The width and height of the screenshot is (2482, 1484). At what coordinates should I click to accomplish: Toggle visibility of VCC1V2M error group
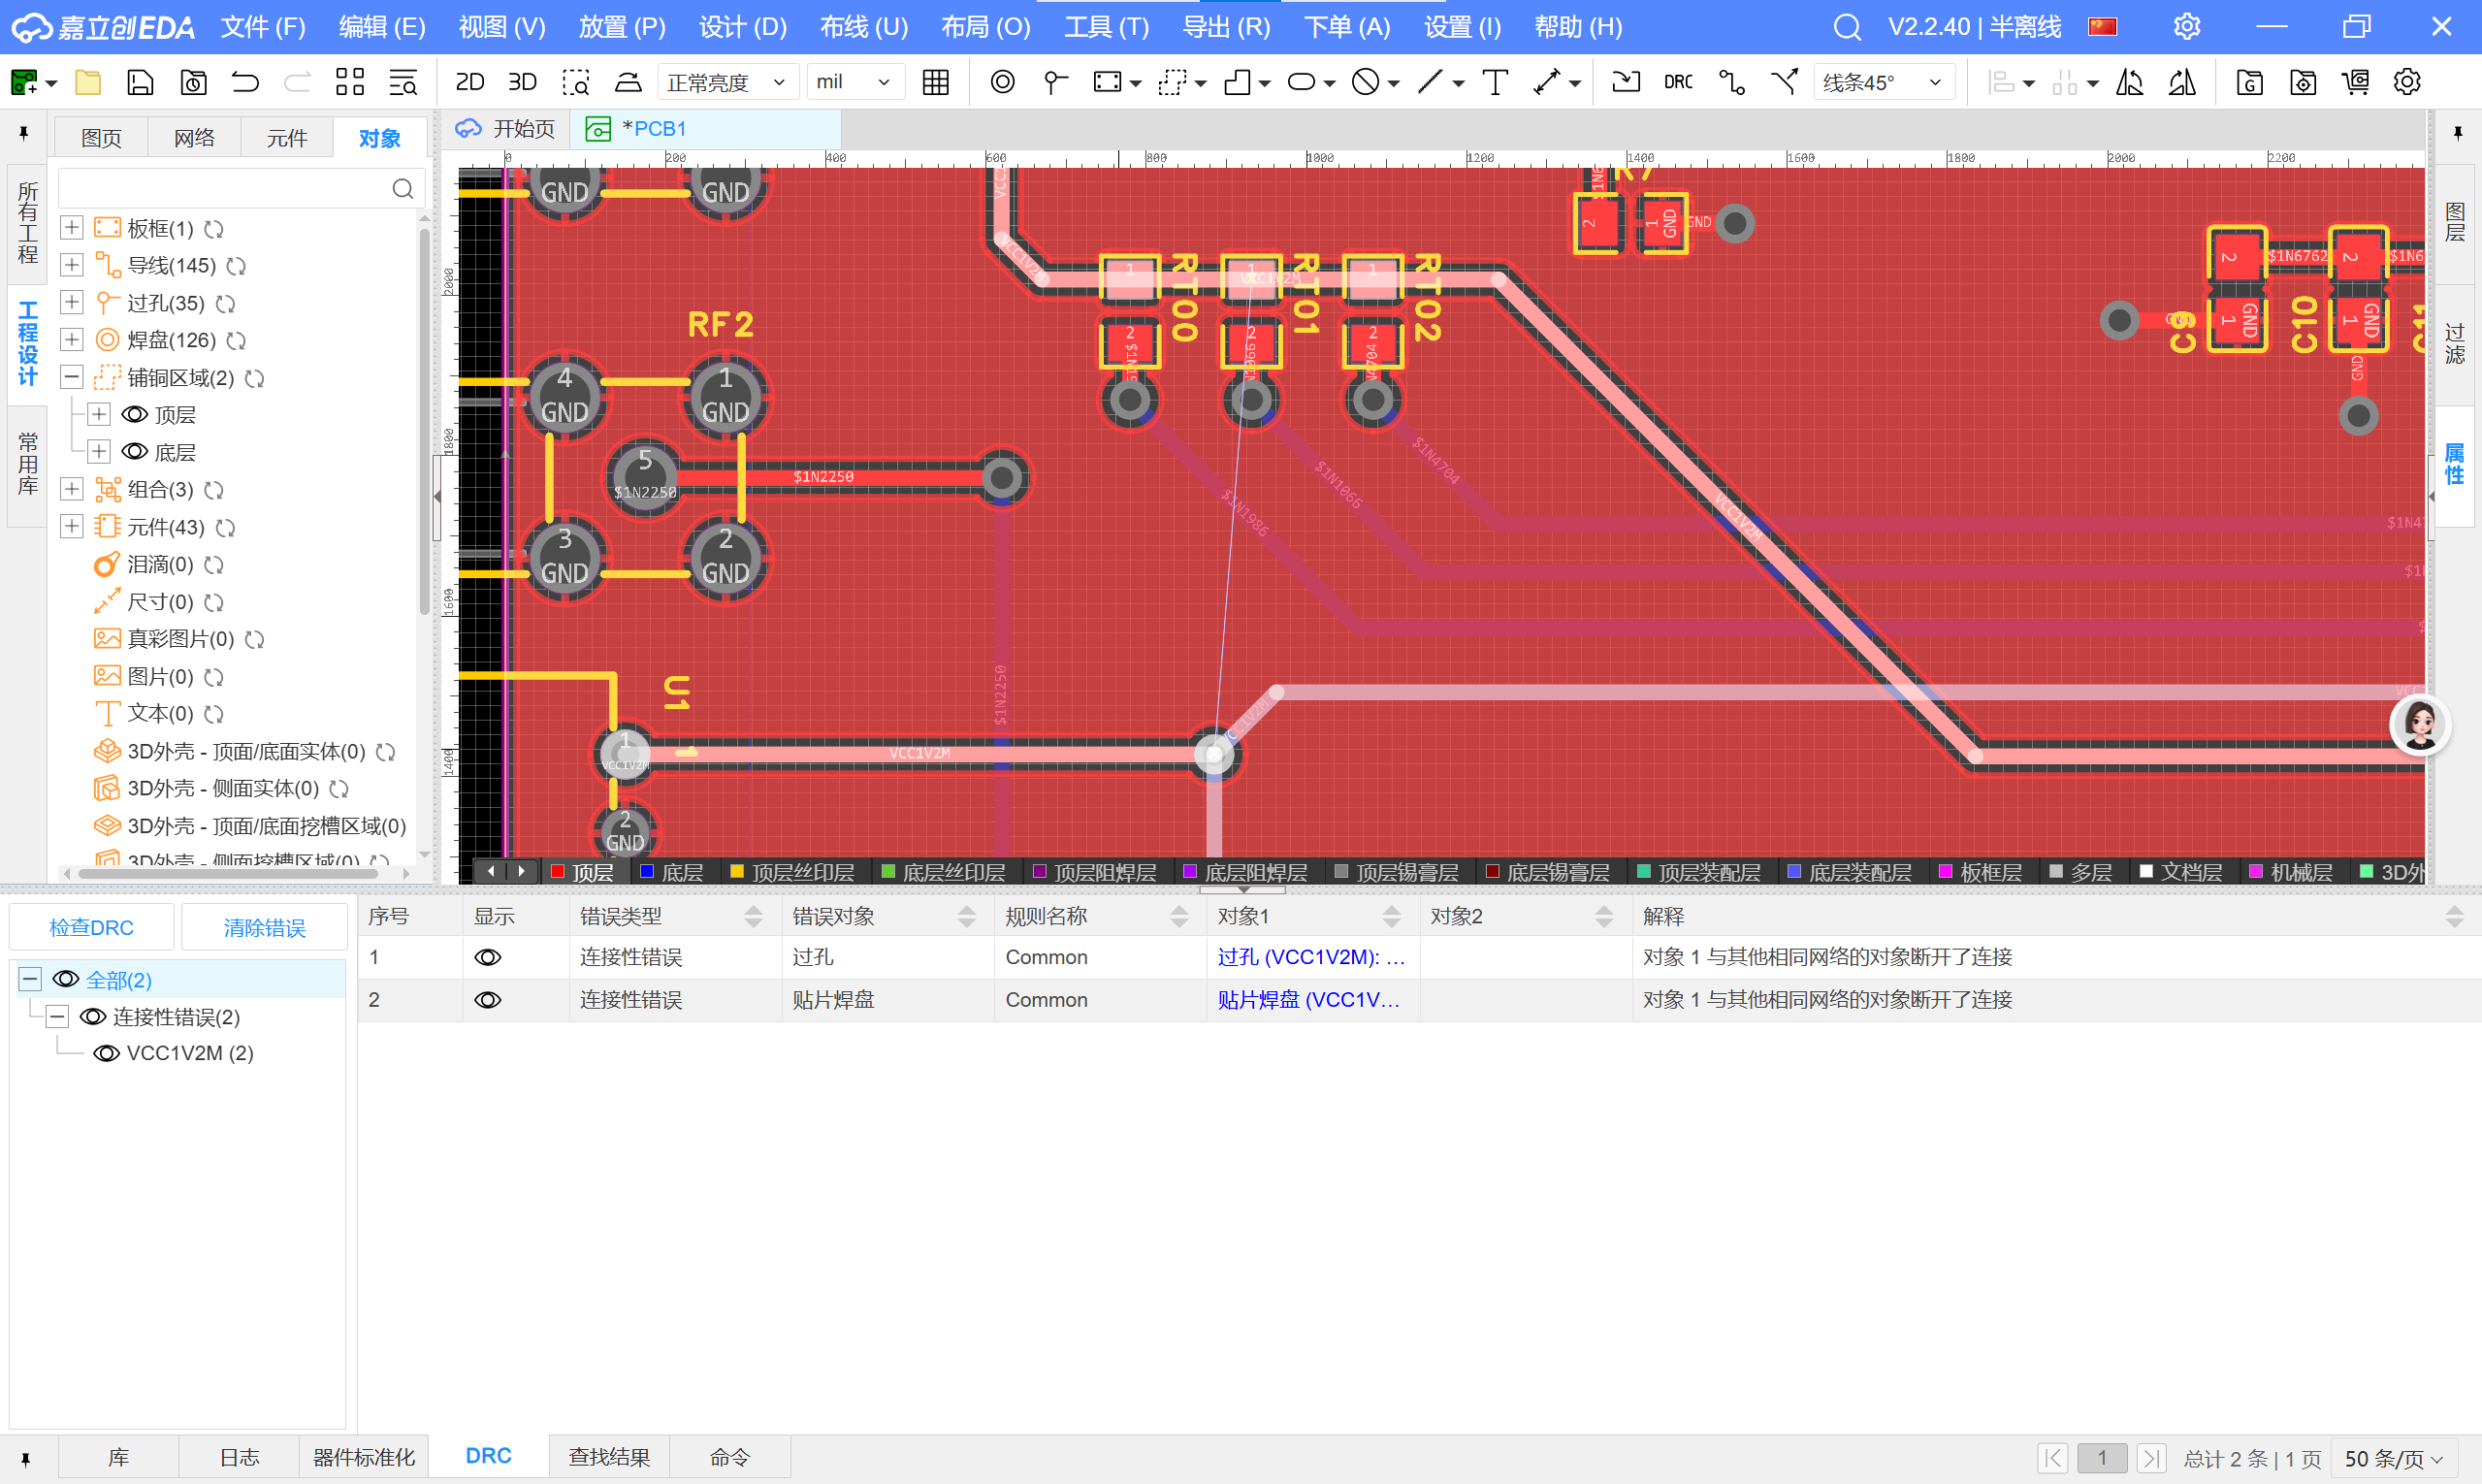pos(107,1053)
